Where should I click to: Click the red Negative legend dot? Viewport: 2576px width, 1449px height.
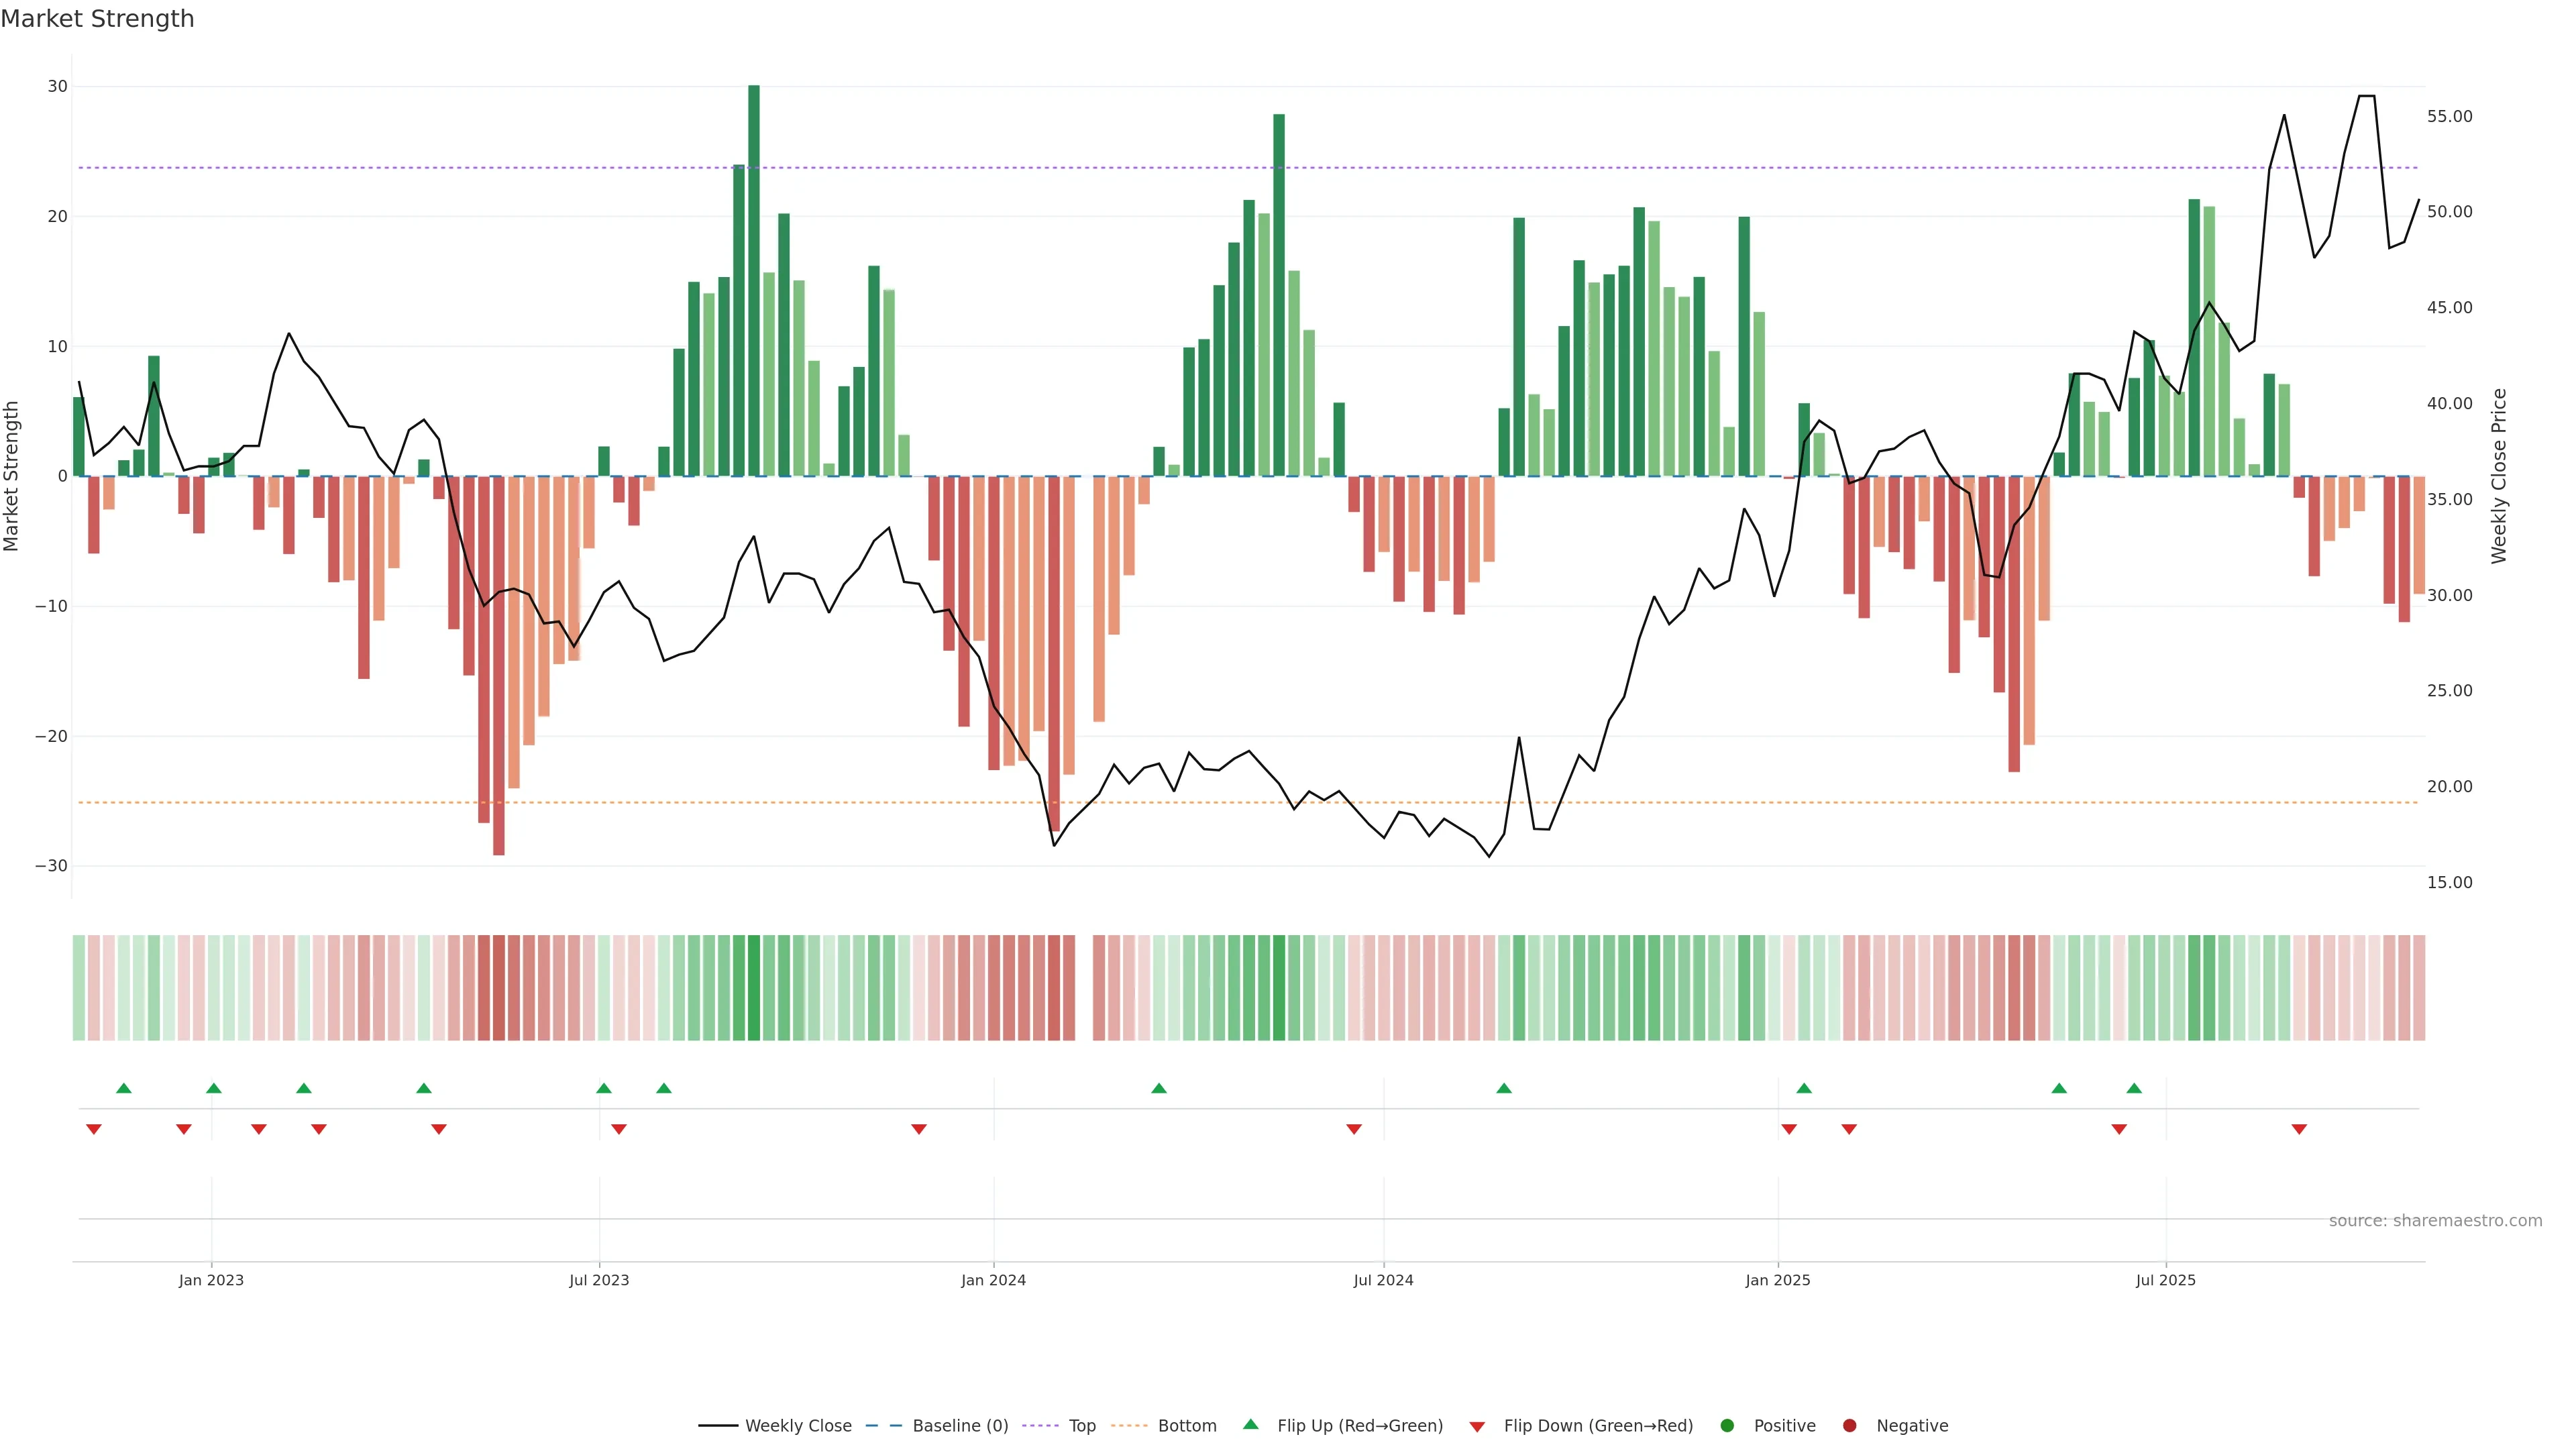(x=1849, y=1426)
